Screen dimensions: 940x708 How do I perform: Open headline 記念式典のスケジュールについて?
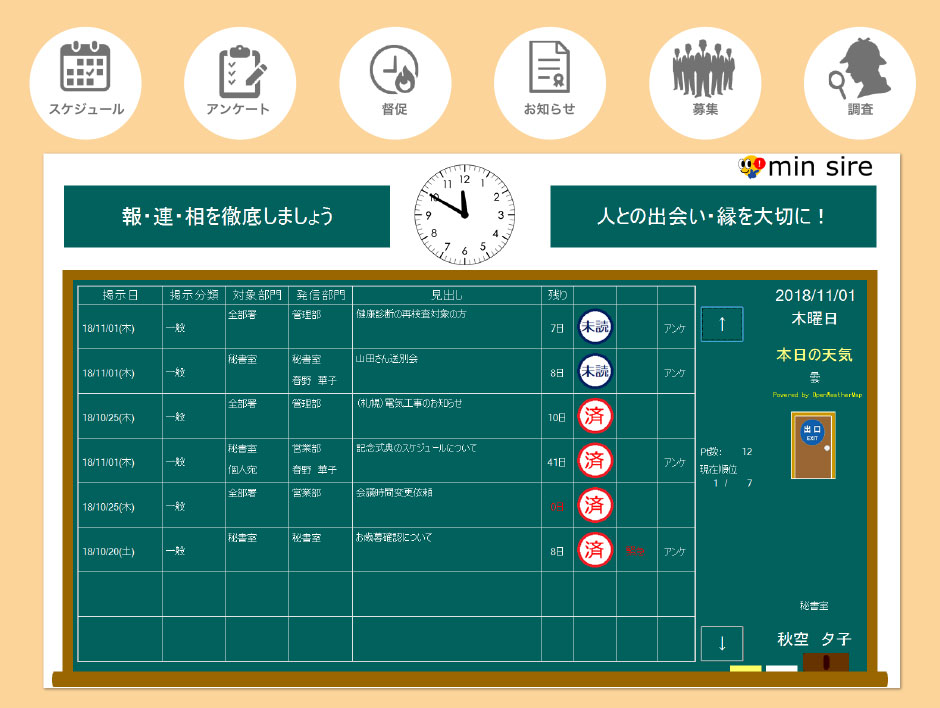coord(416,448)
